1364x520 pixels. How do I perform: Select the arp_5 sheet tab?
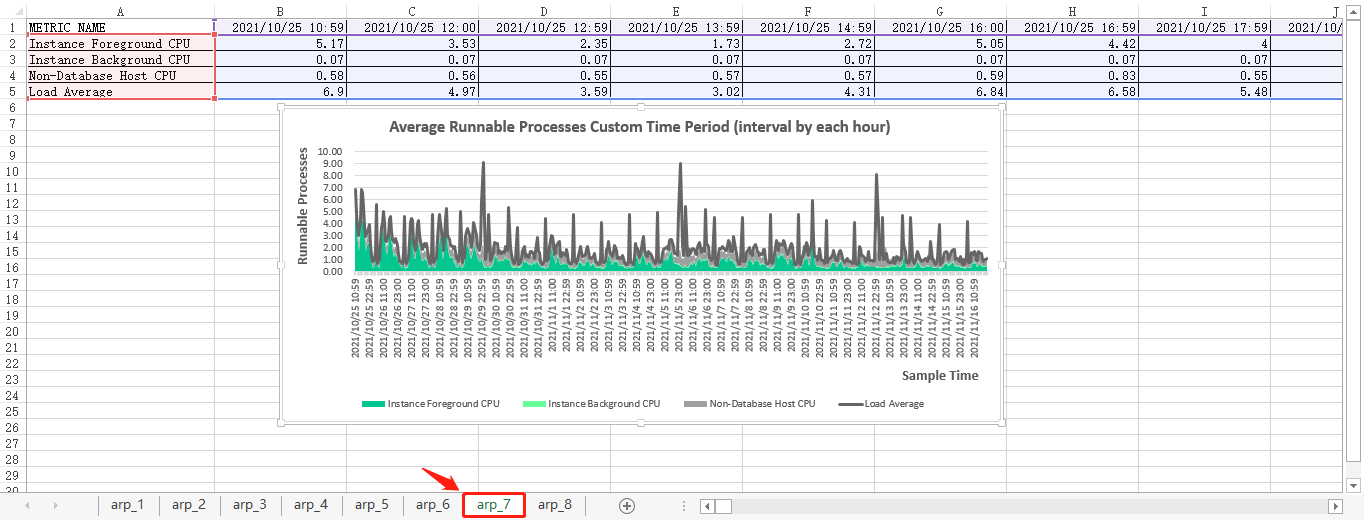pyautogui.click(x=372, y=505)
